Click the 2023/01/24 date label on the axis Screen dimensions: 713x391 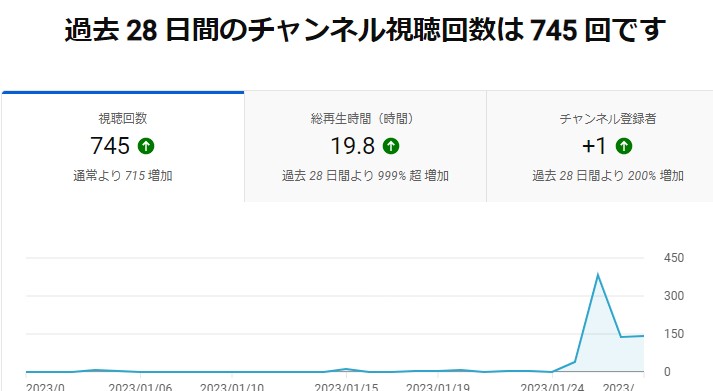click(552, 387)
